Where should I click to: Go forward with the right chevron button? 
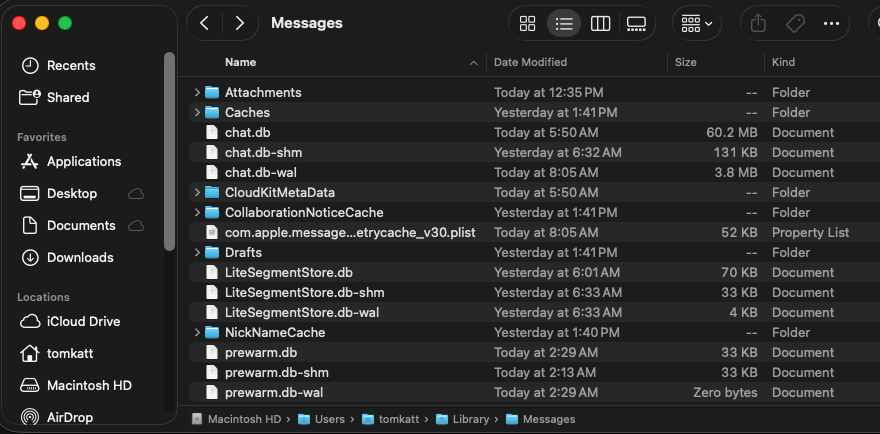240,23
